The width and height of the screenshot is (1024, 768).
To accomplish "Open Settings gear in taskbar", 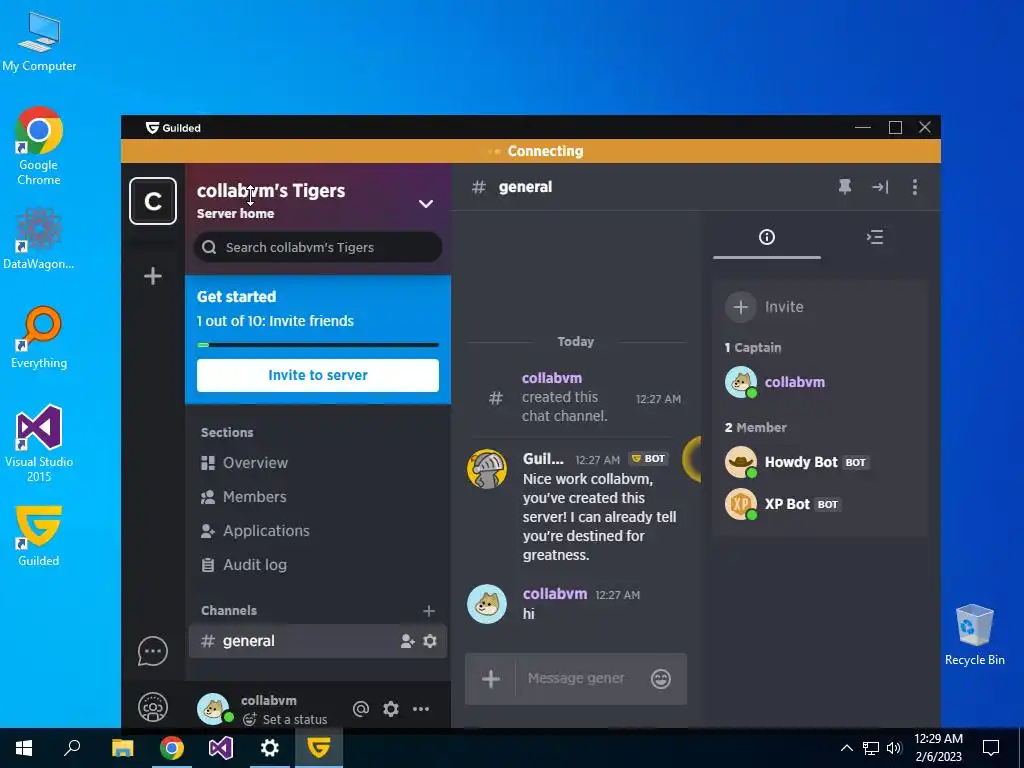I will (x=270, y=748).
